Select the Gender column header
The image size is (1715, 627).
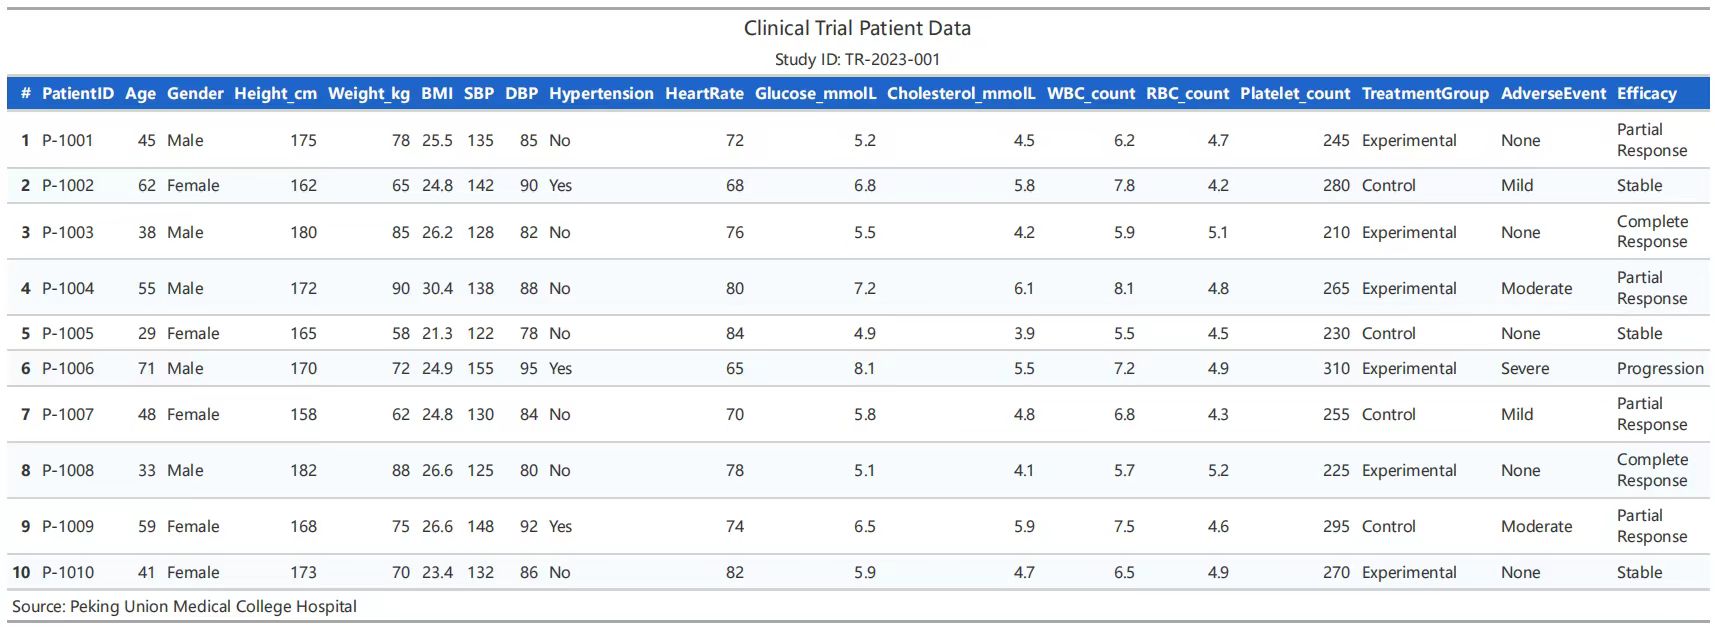tap(195, 93)
